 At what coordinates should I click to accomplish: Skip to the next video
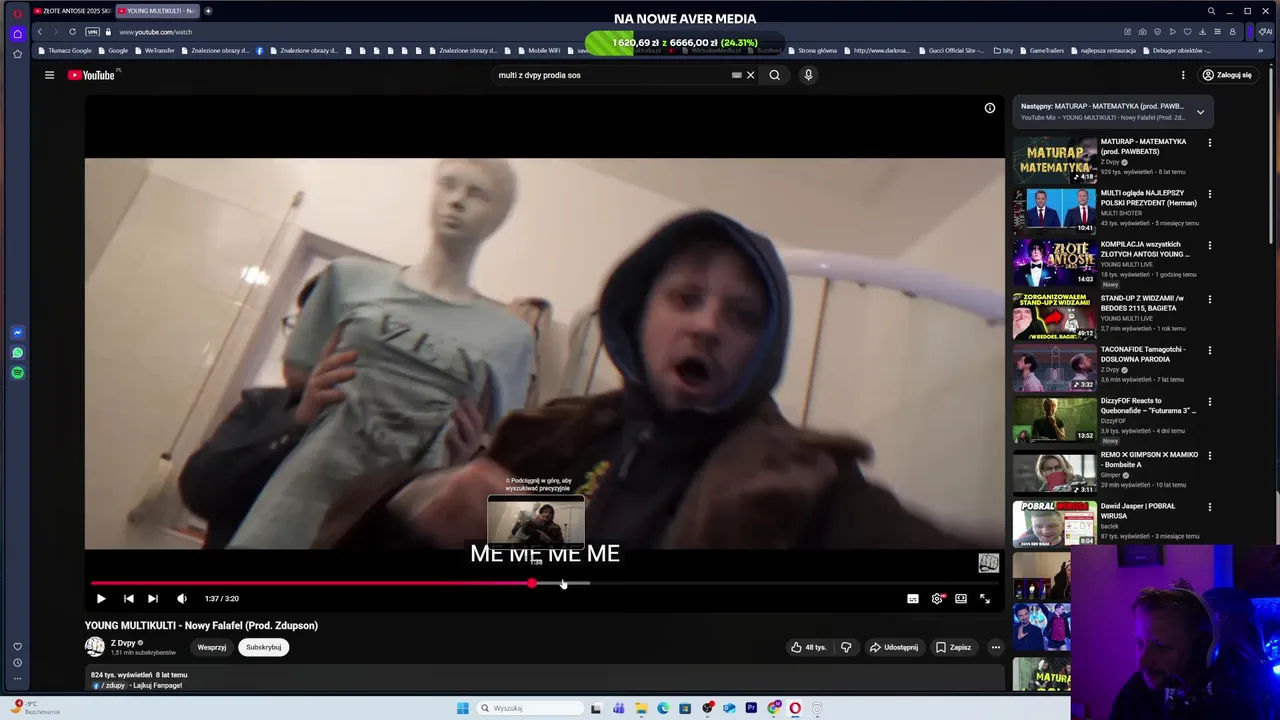(153, 598)
